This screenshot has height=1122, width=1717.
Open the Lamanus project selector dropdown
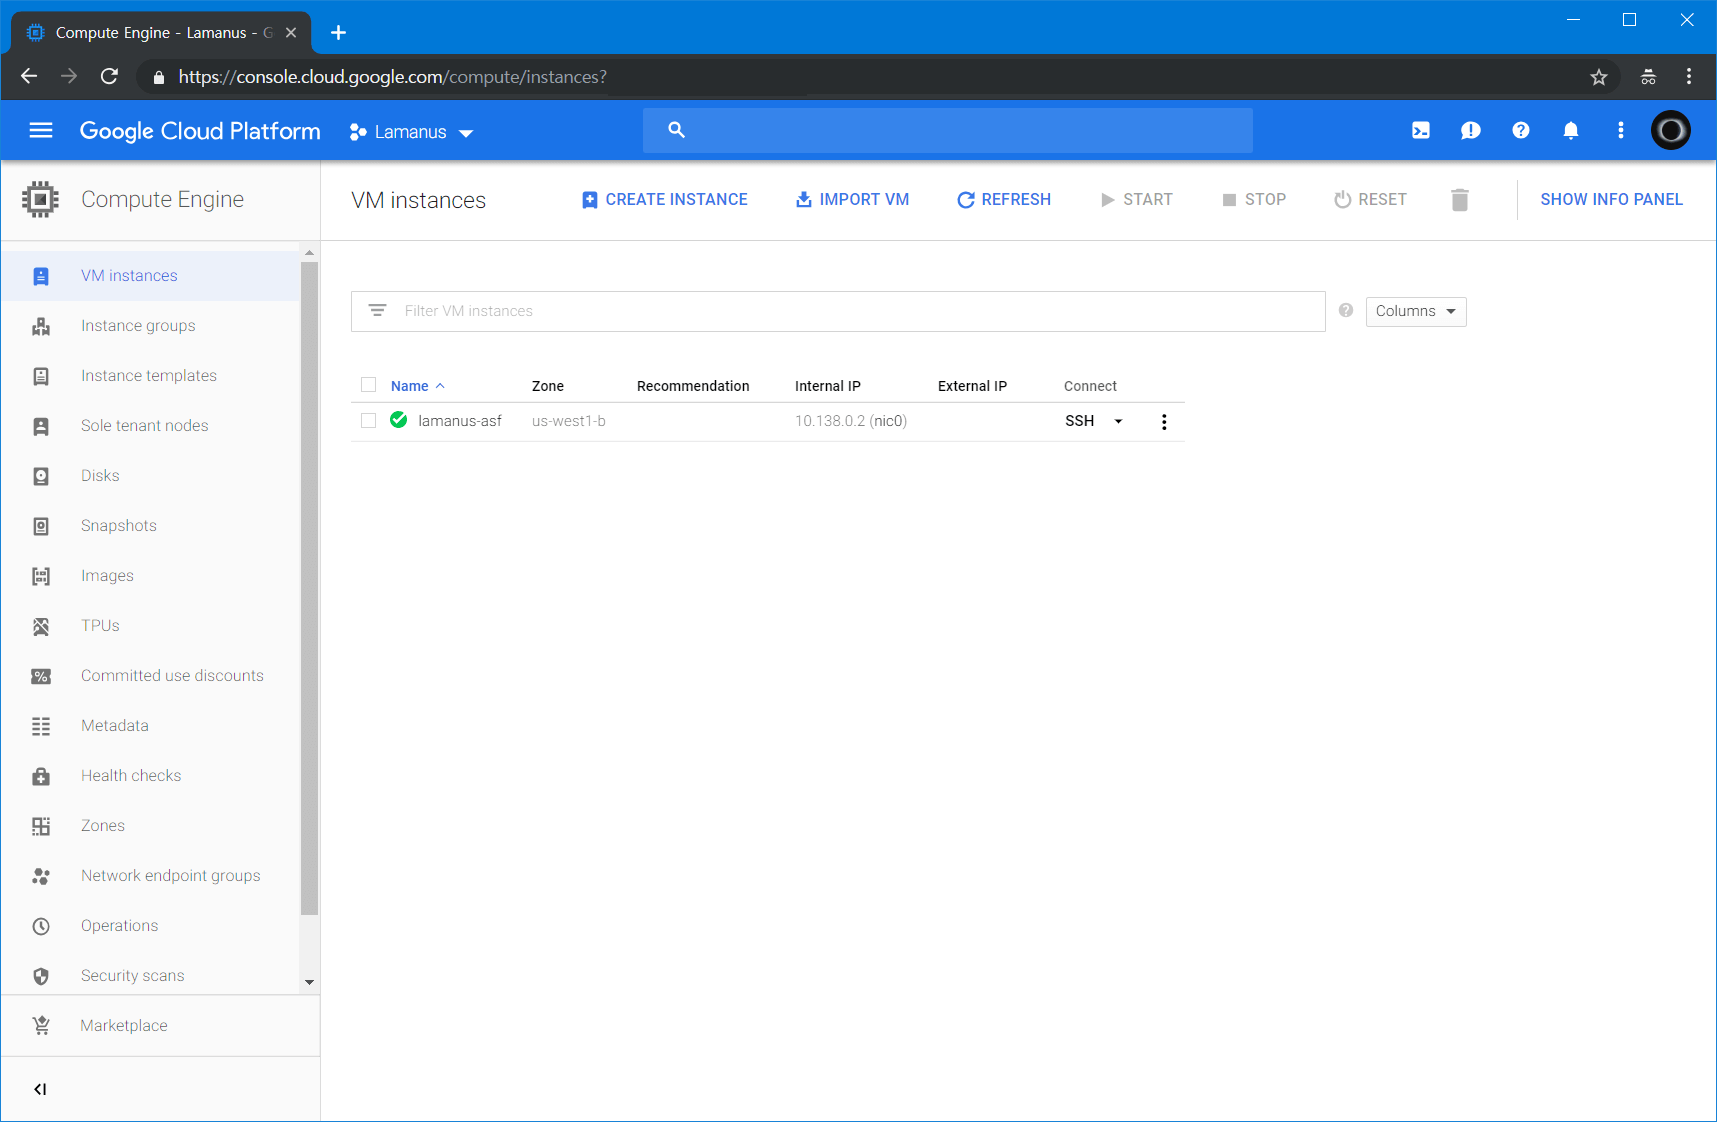(x=411, y=132)
